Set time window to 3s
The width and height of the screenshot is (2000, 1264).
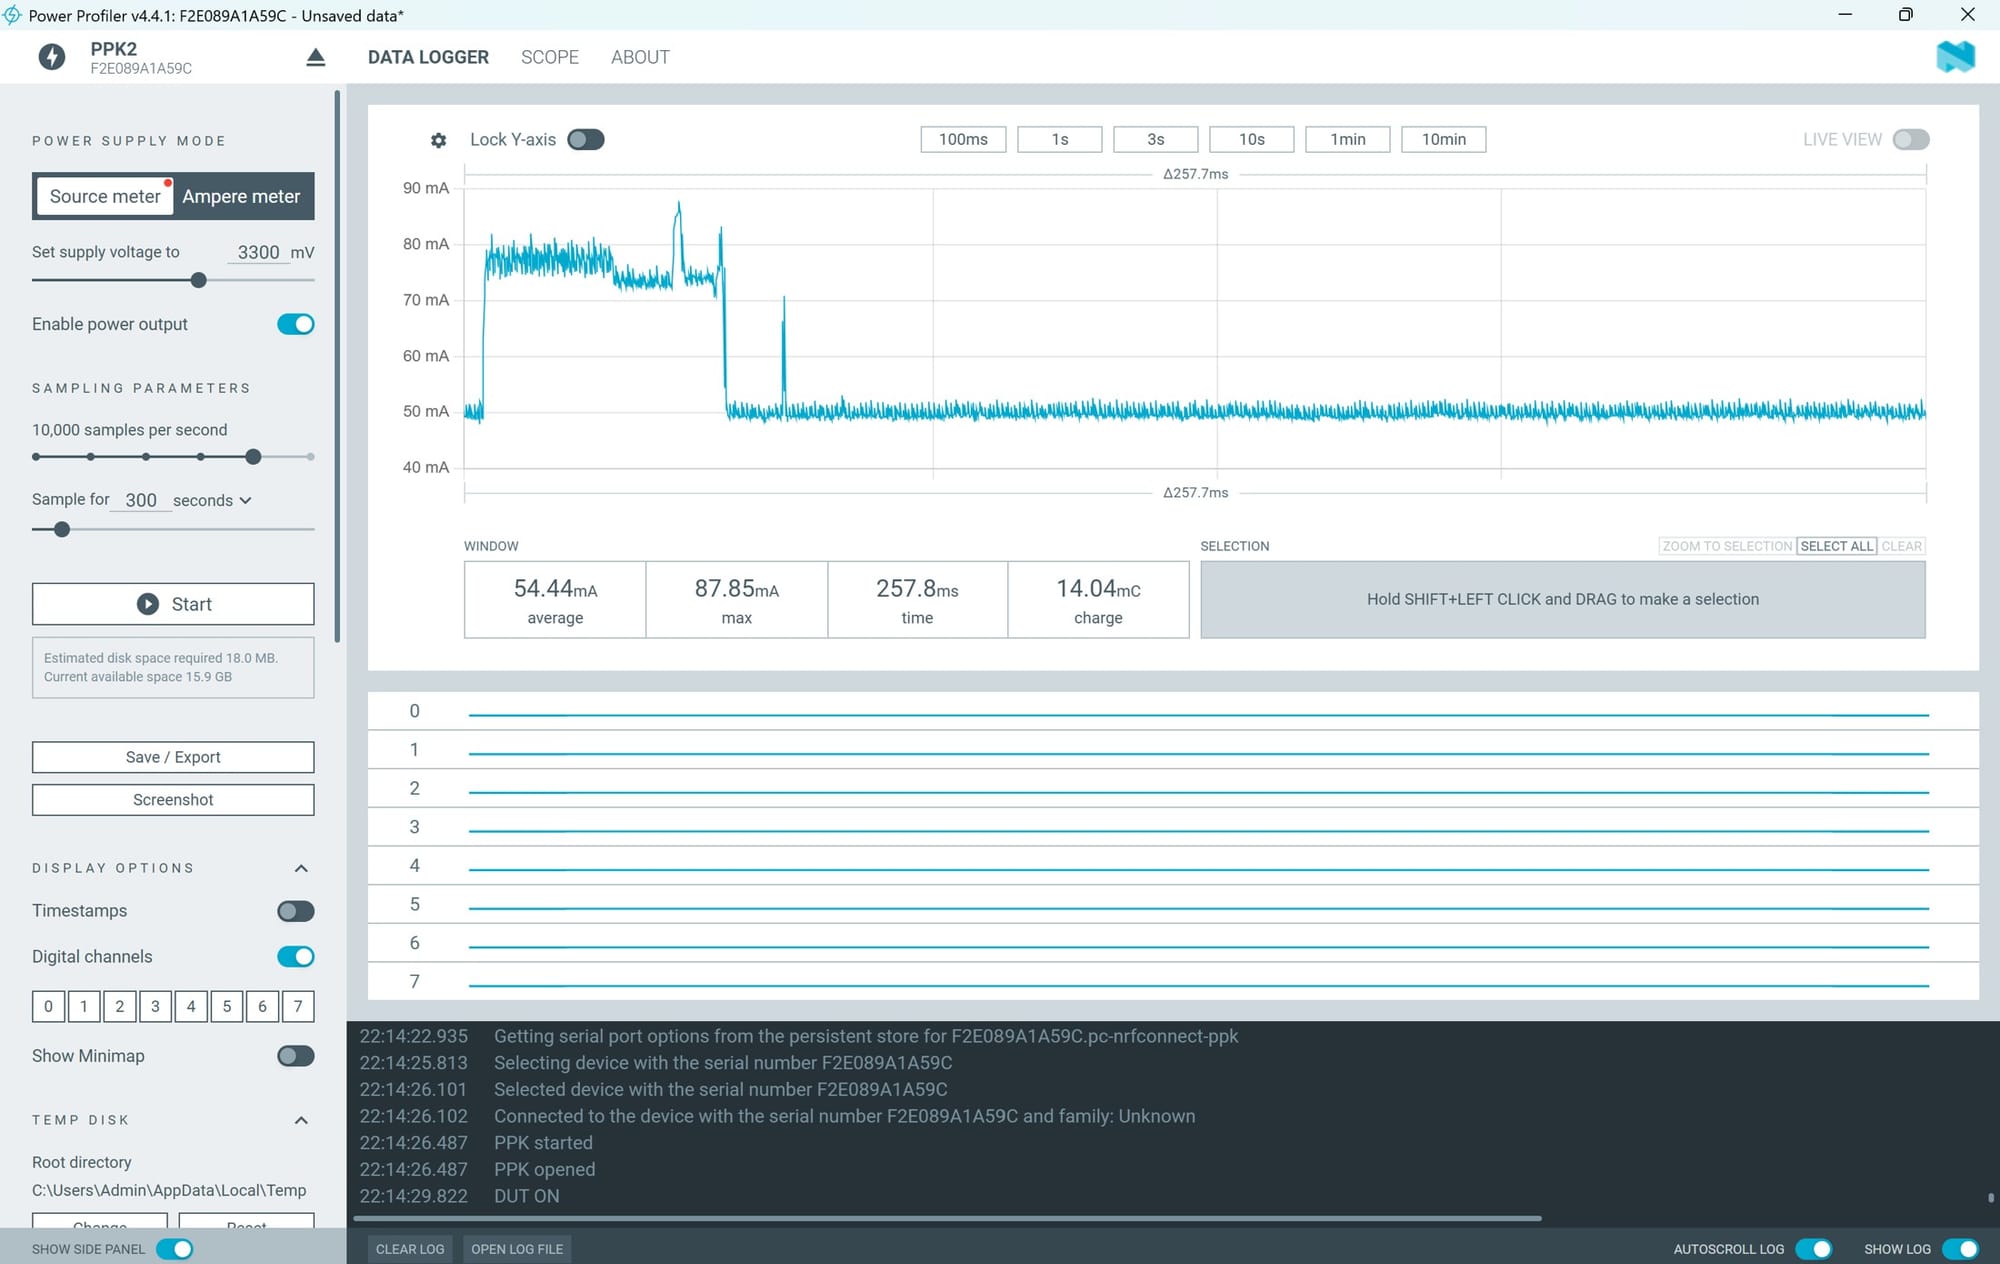[1156, 139]
